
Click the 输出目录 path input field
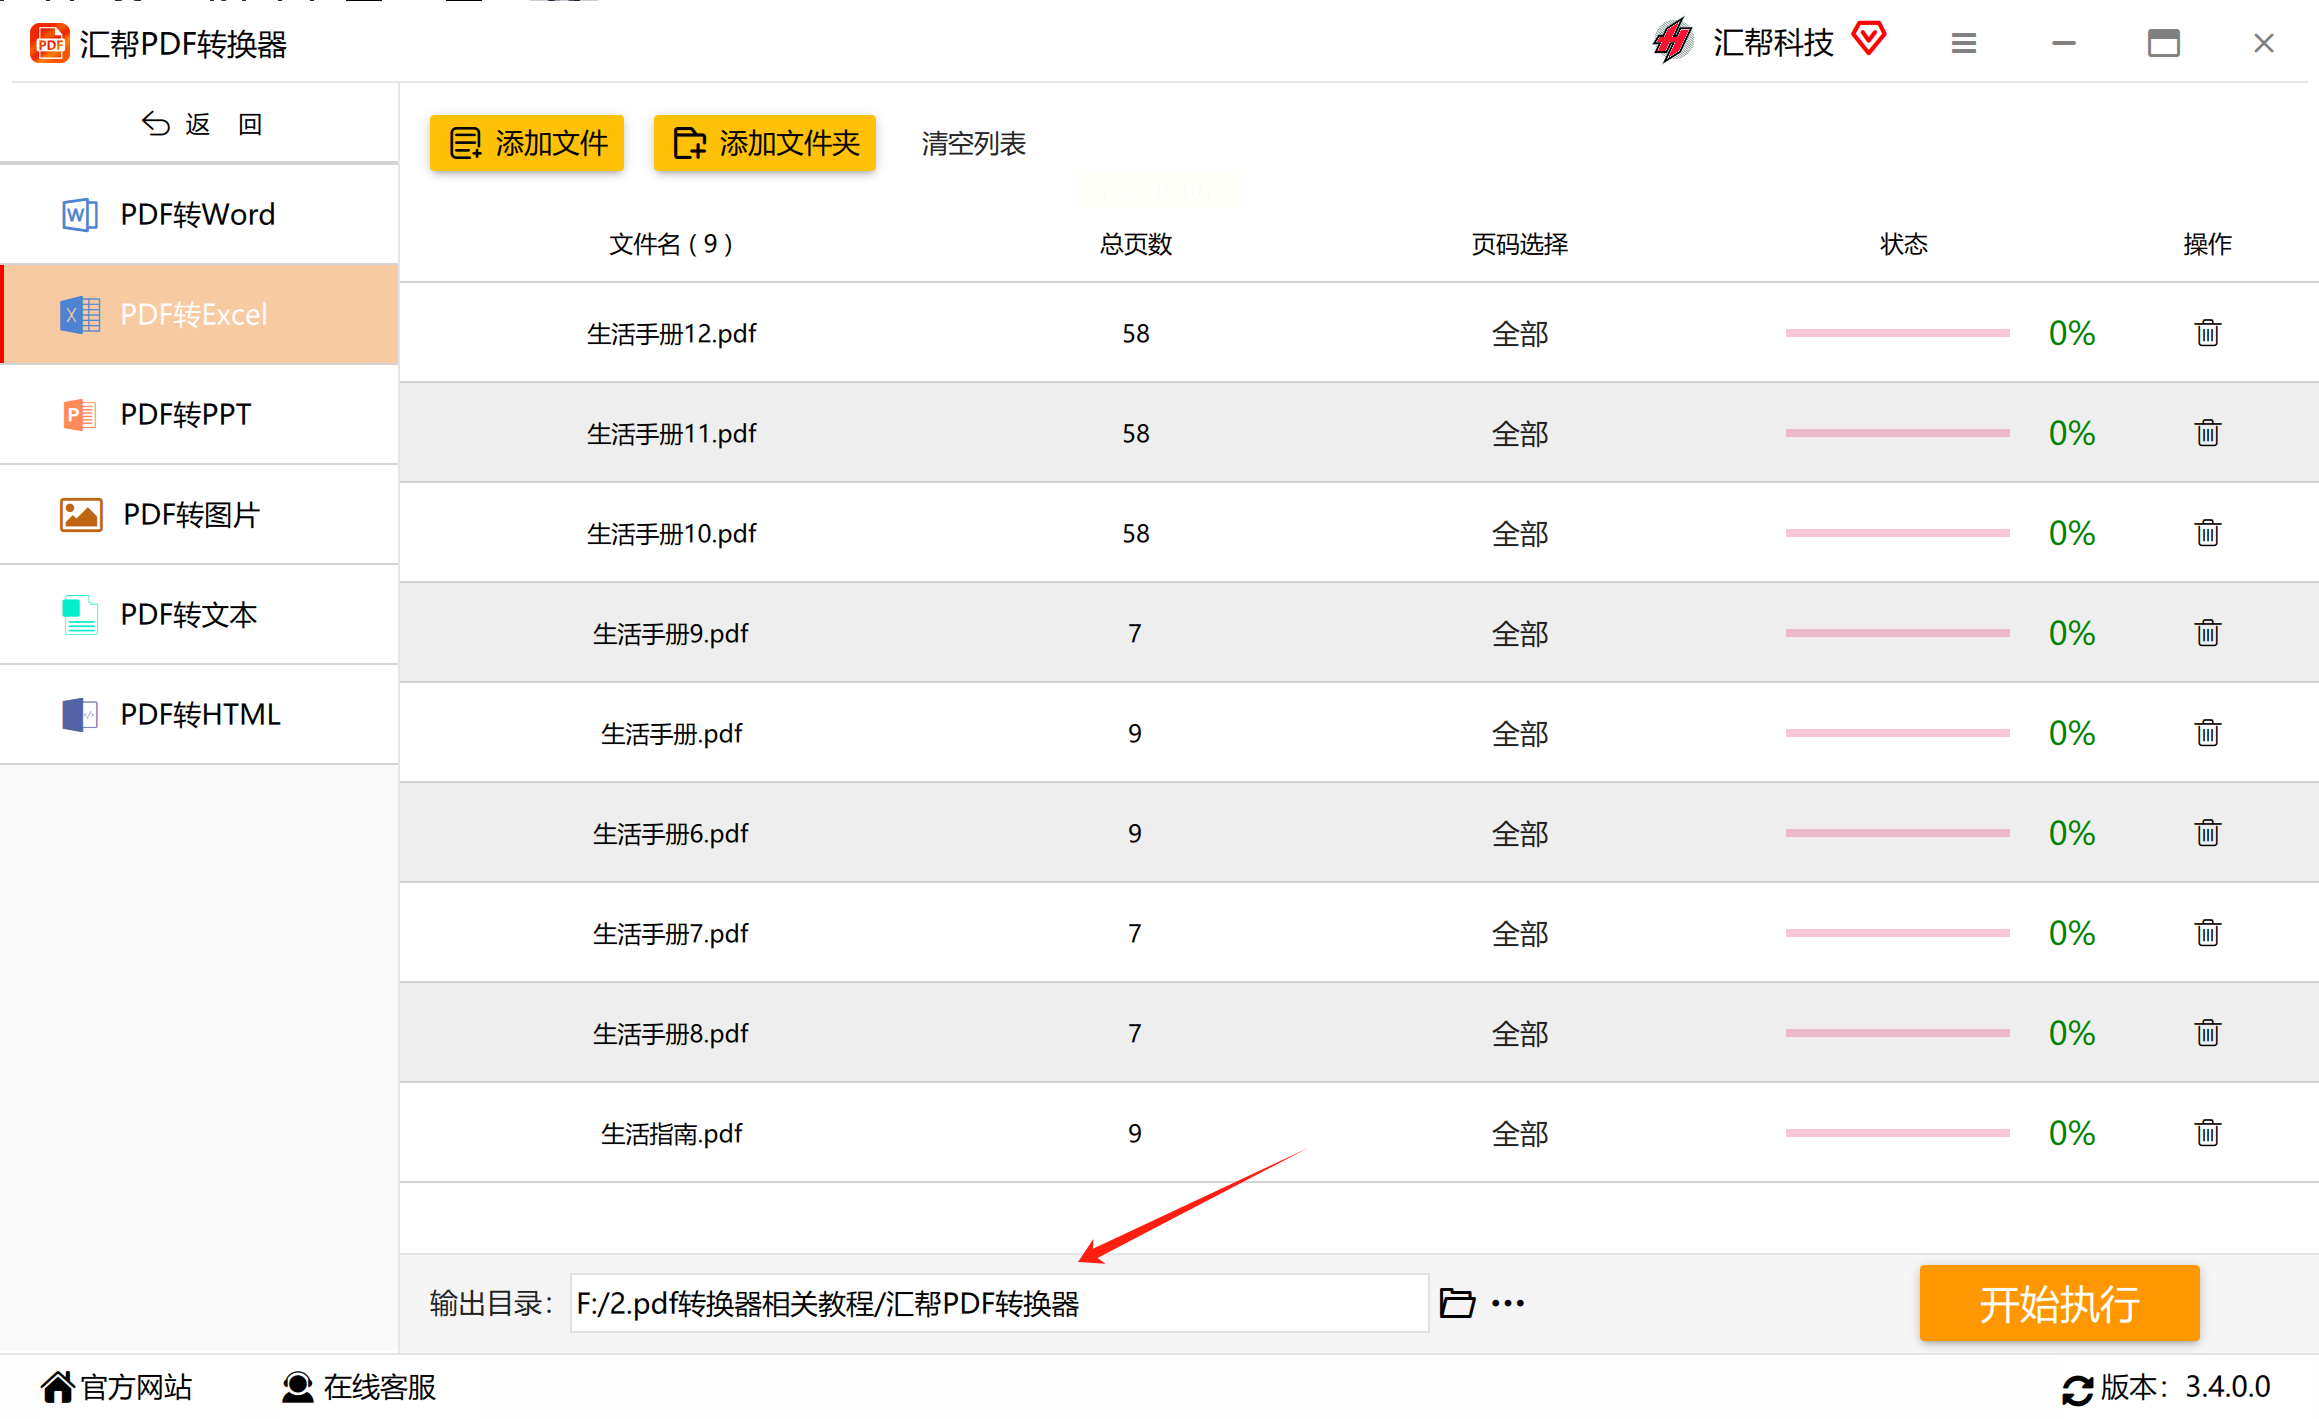(x=999, y=1303)
